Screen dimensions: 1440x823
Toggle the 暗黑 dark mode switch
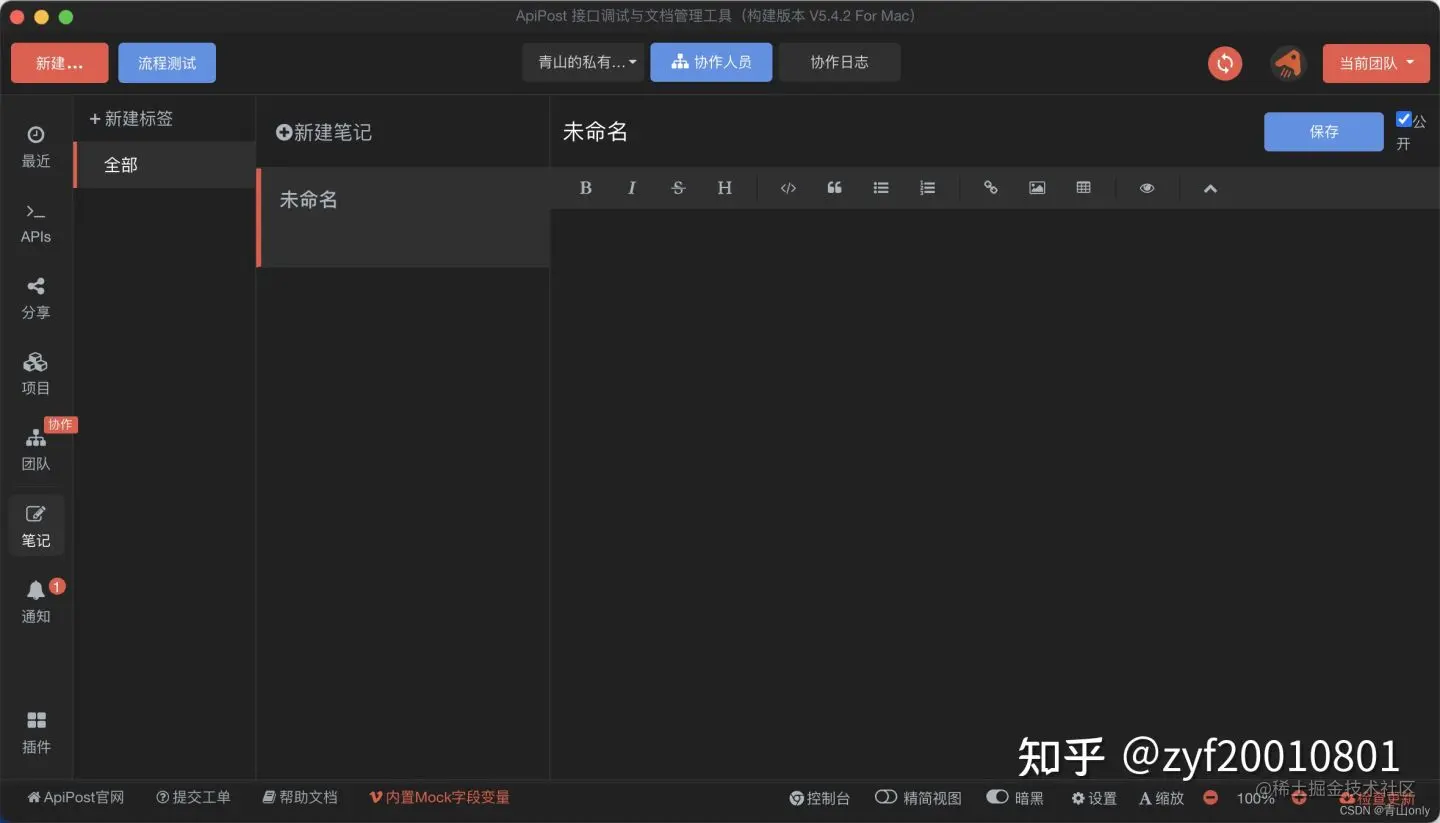997,797
